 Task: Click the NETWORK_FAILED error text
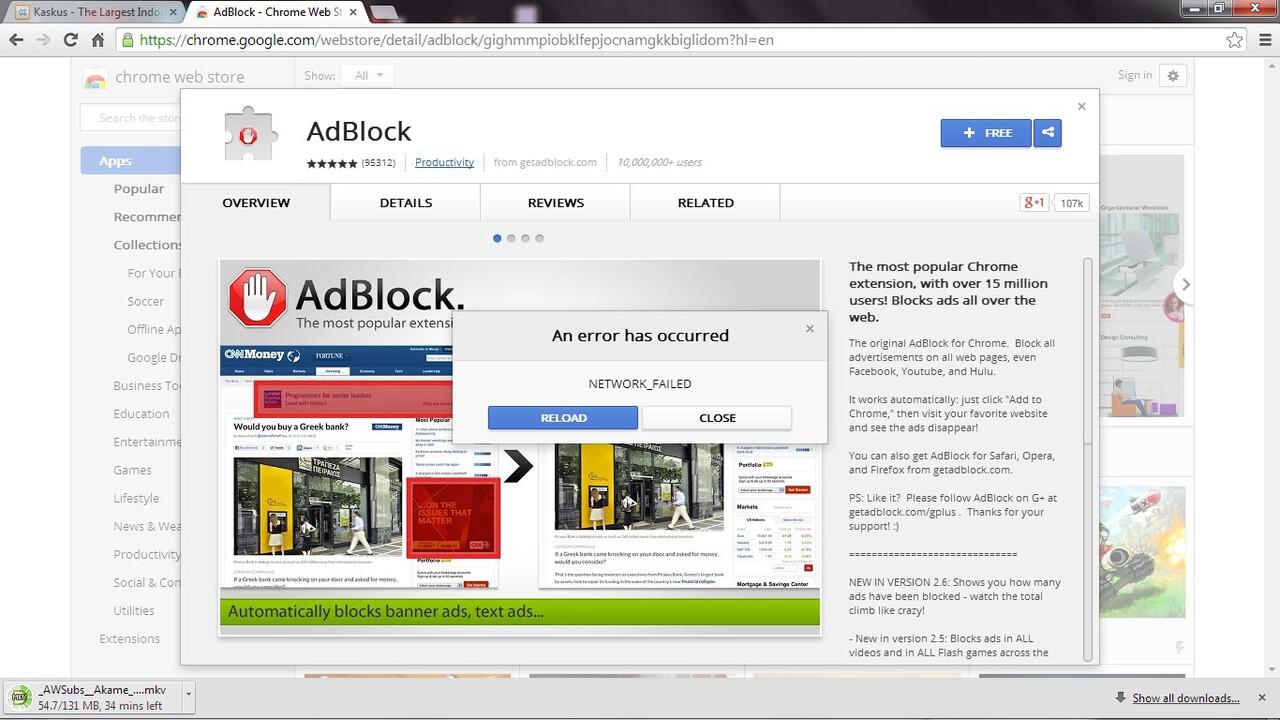640,384
